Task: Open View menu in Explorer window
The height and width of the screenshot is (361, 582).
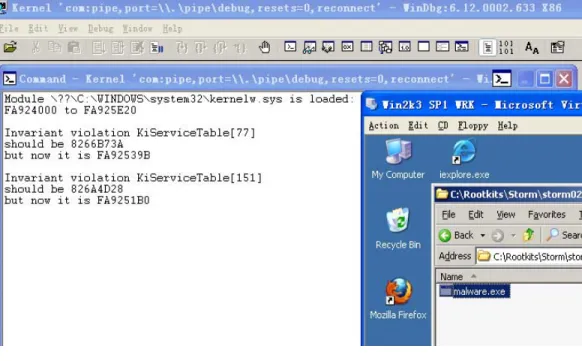Action: pos(506,214)
